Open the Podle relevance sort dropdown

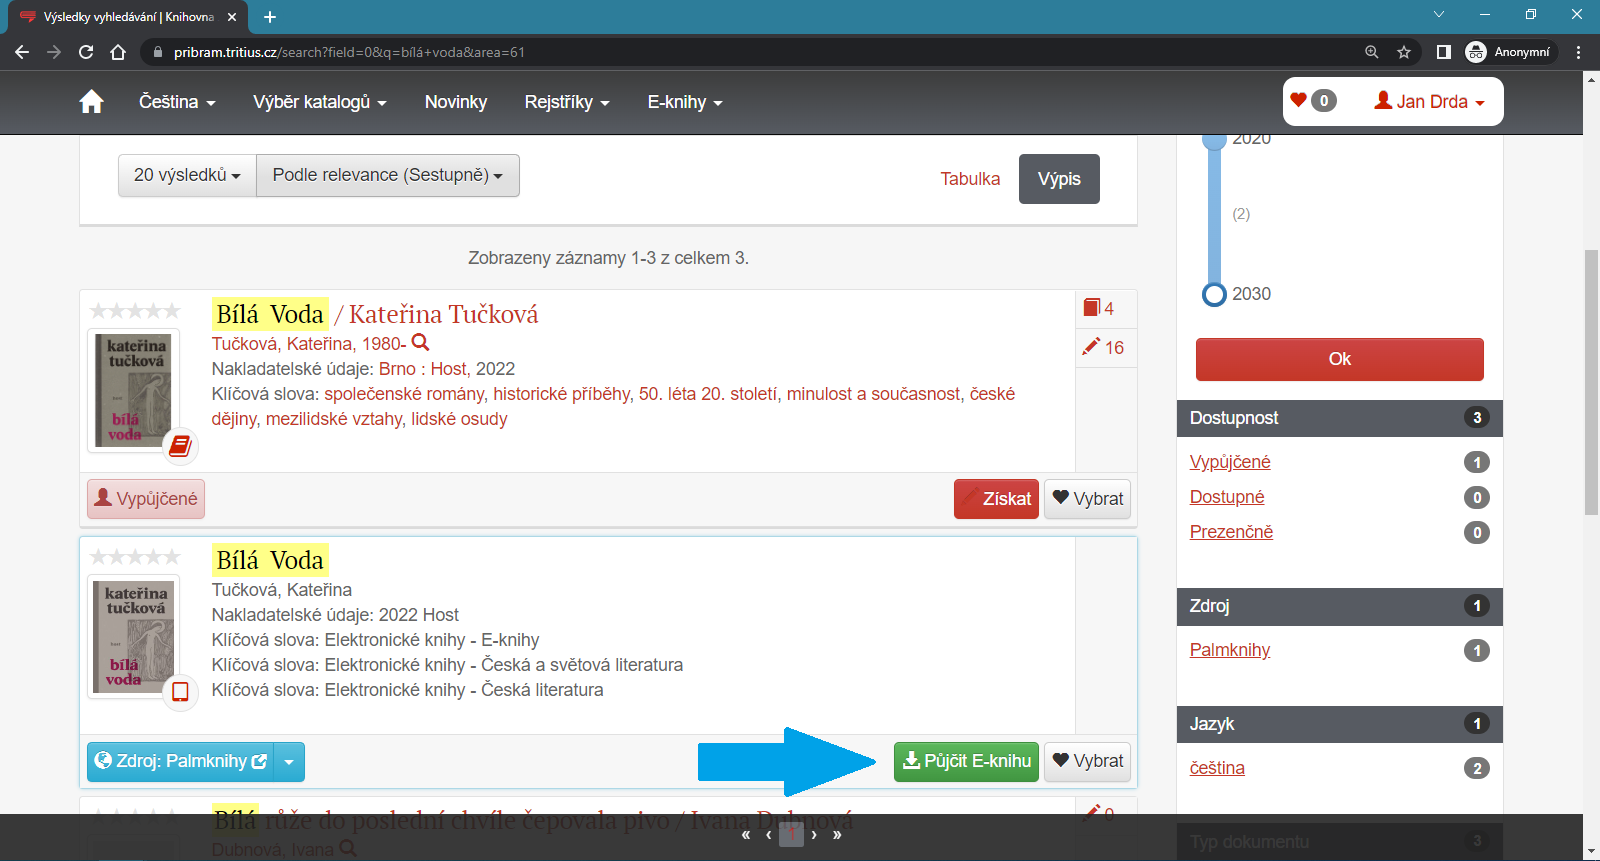point(388,175)
